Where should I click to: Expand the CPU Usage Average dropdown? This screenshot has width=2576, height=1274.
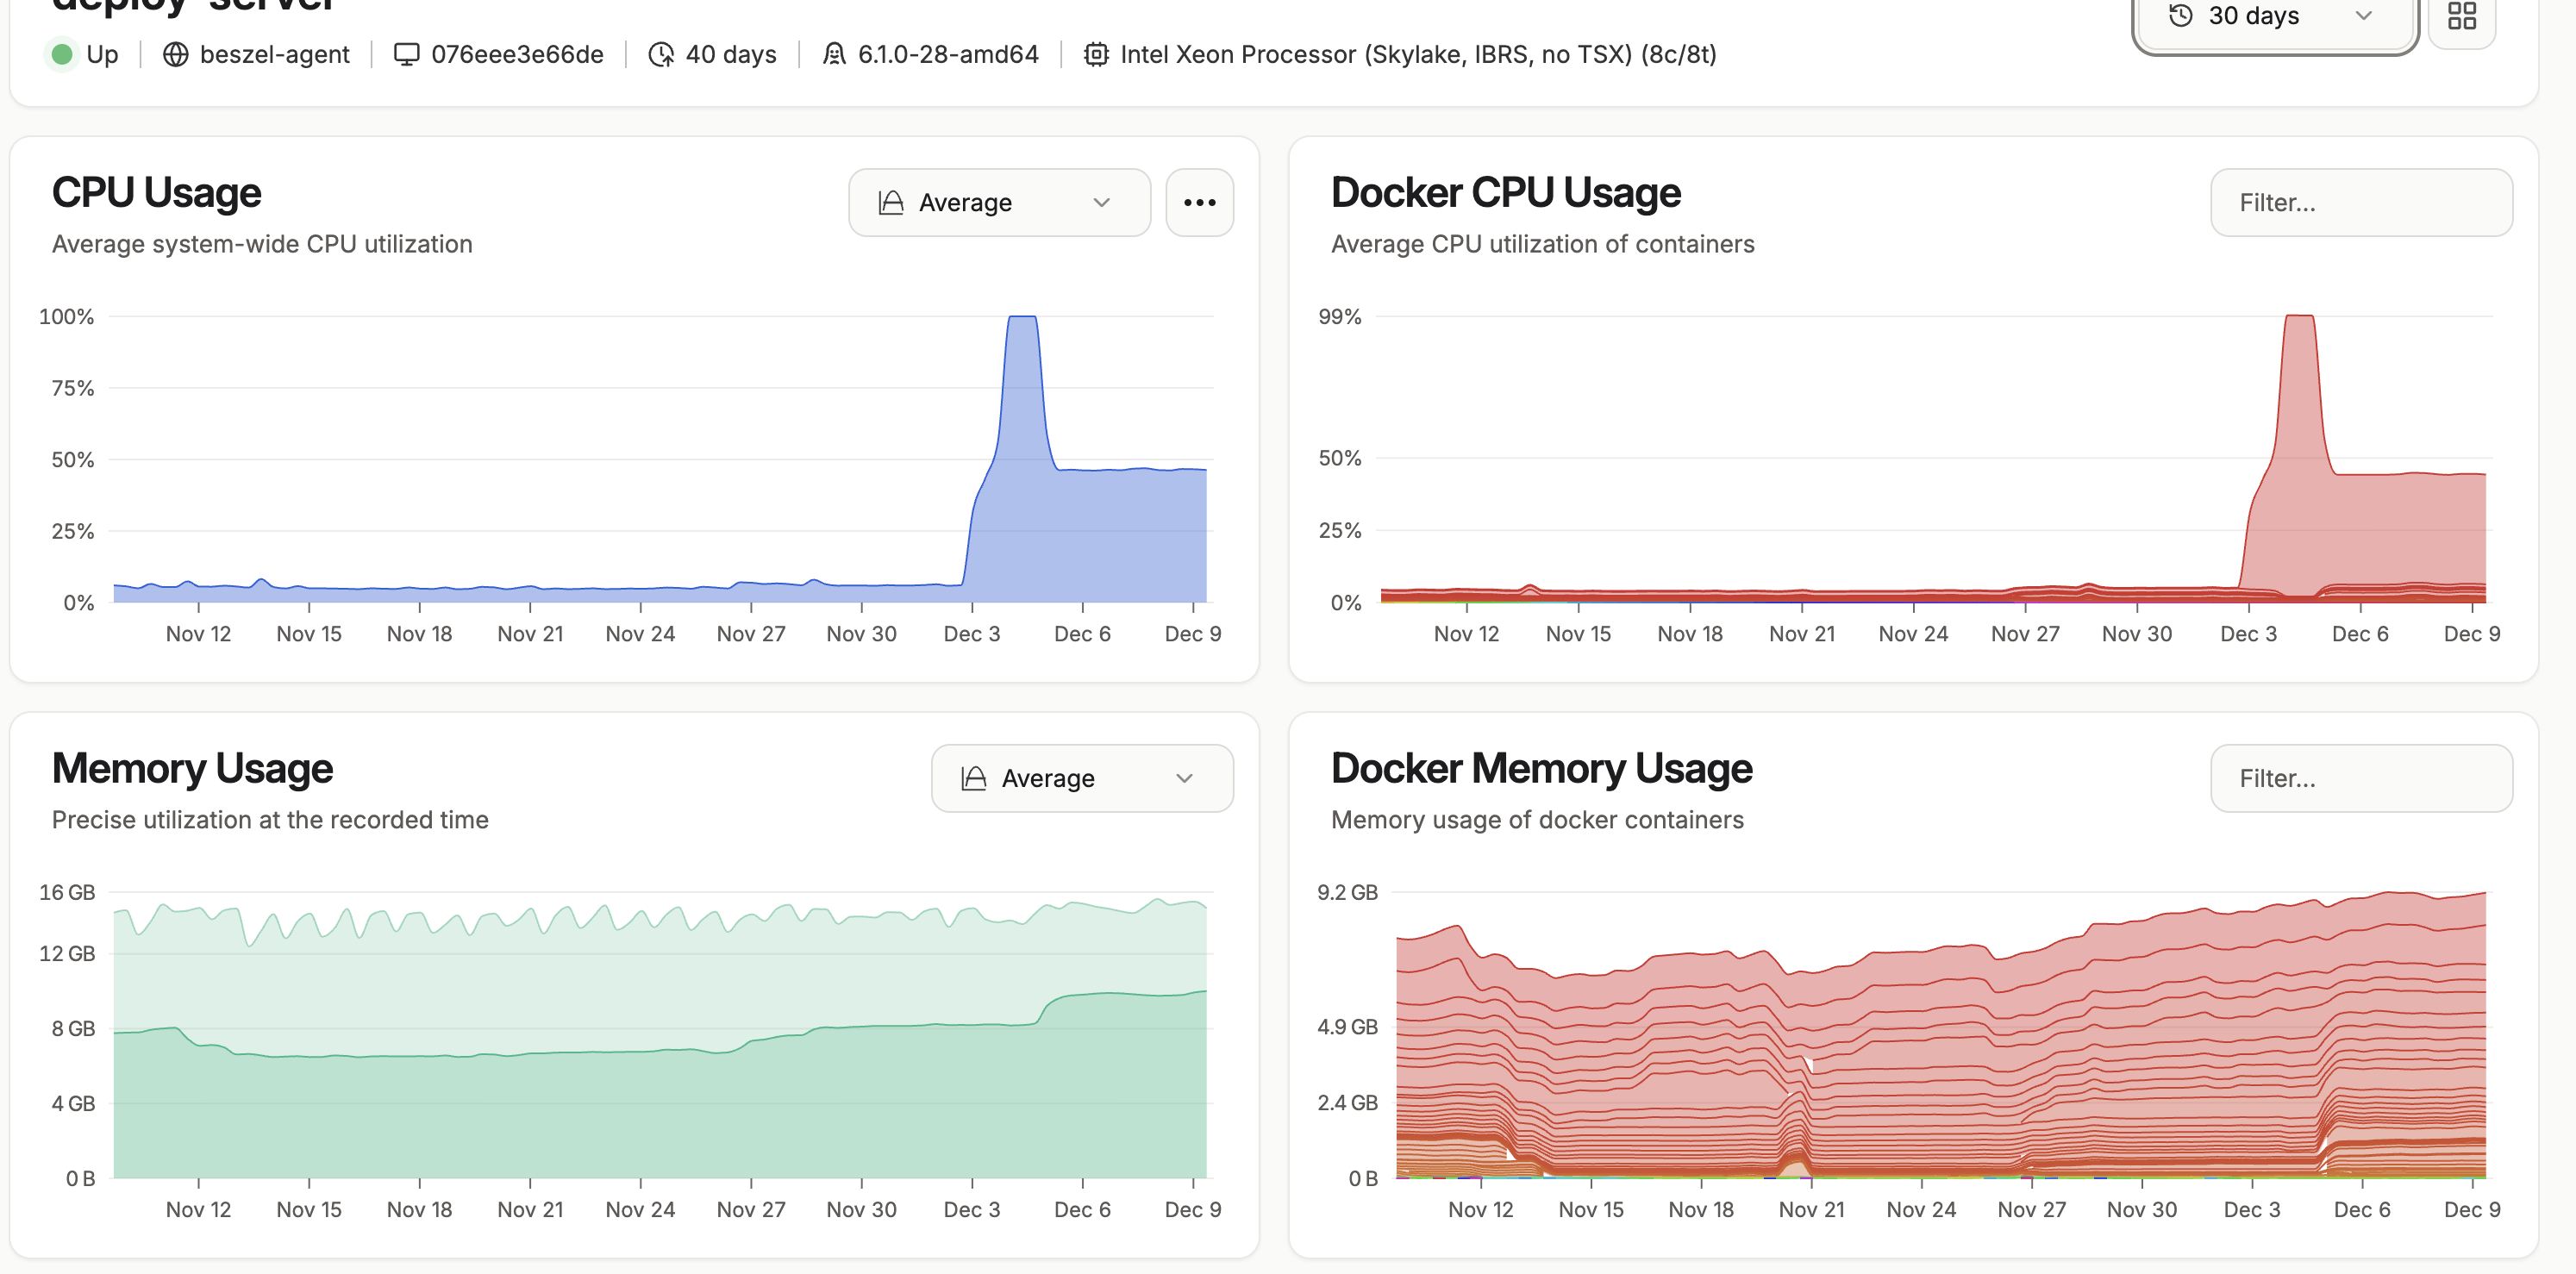[999, 203]
